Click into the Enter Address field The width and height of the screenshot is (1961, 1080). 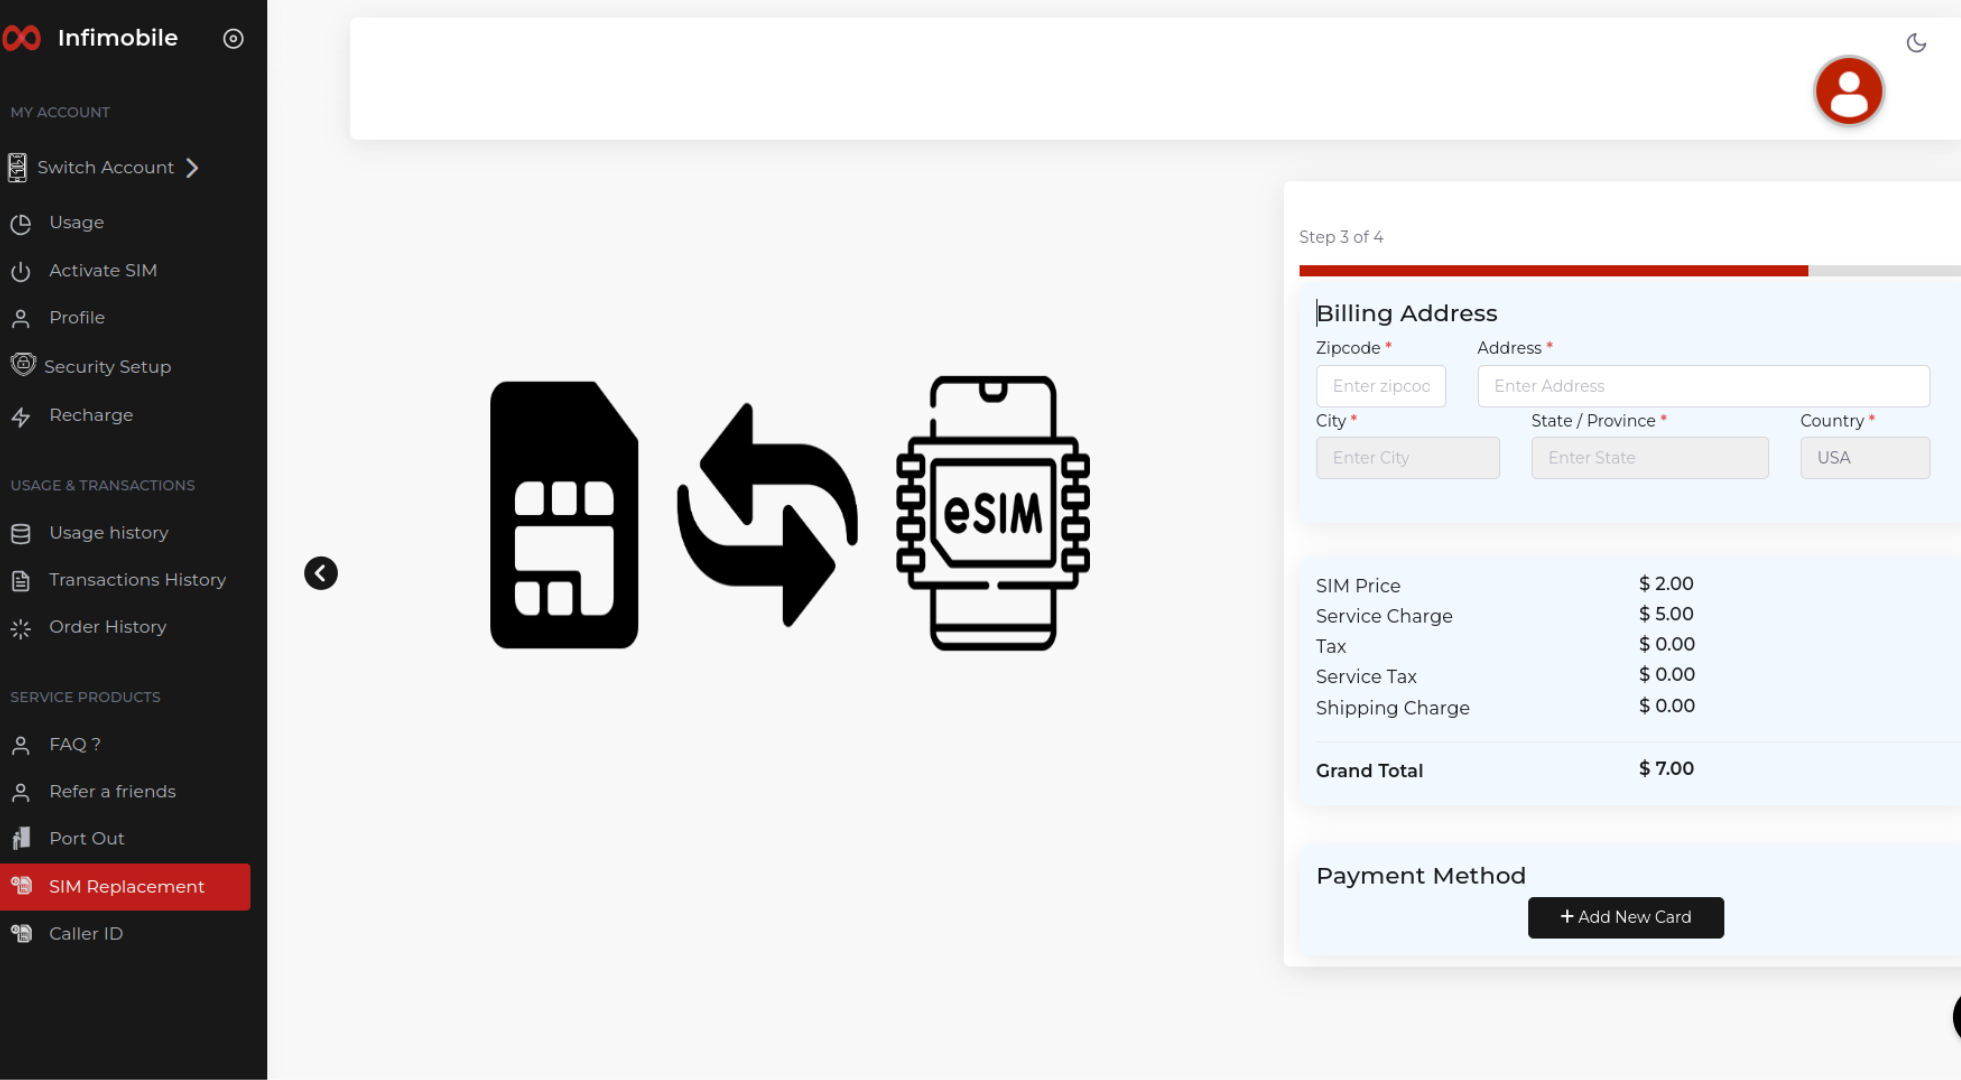point(1702,386)
